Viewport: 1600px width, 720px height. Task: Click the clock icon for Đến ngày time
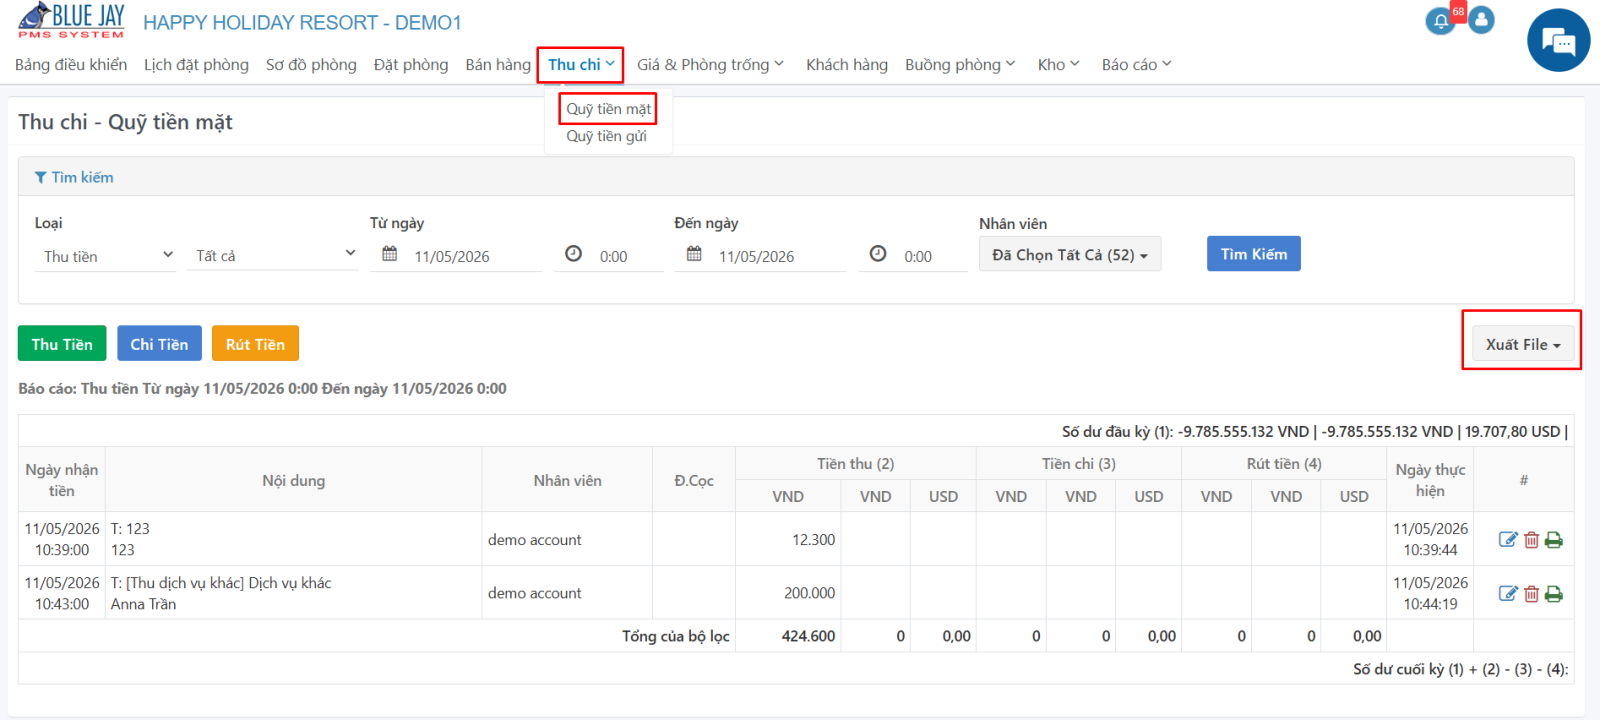(878, 254)
